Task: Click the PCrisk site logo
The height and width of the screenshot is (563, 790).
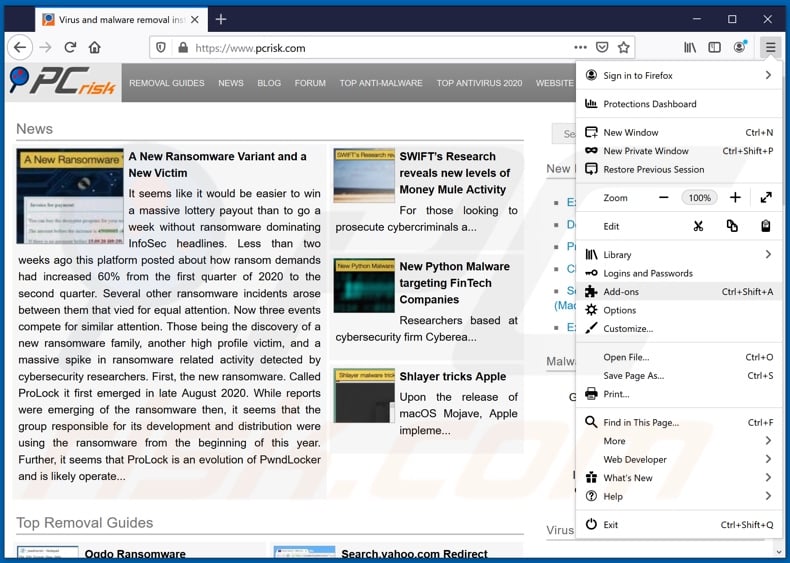Action: click(63, 82)
